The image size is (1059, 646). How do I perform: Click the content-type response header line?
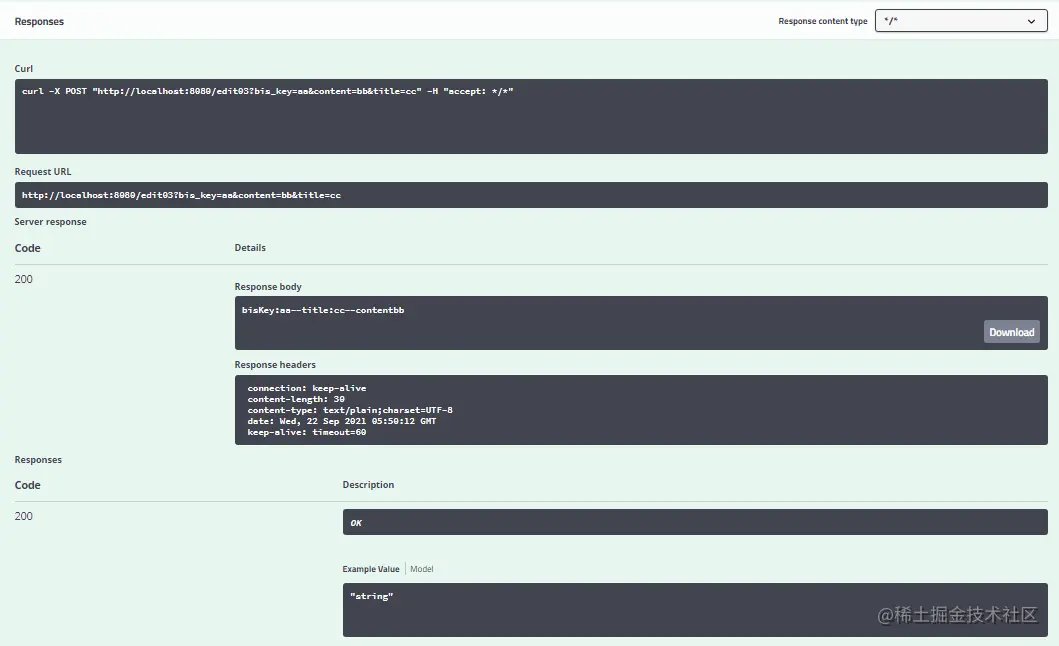coord(350,410)
